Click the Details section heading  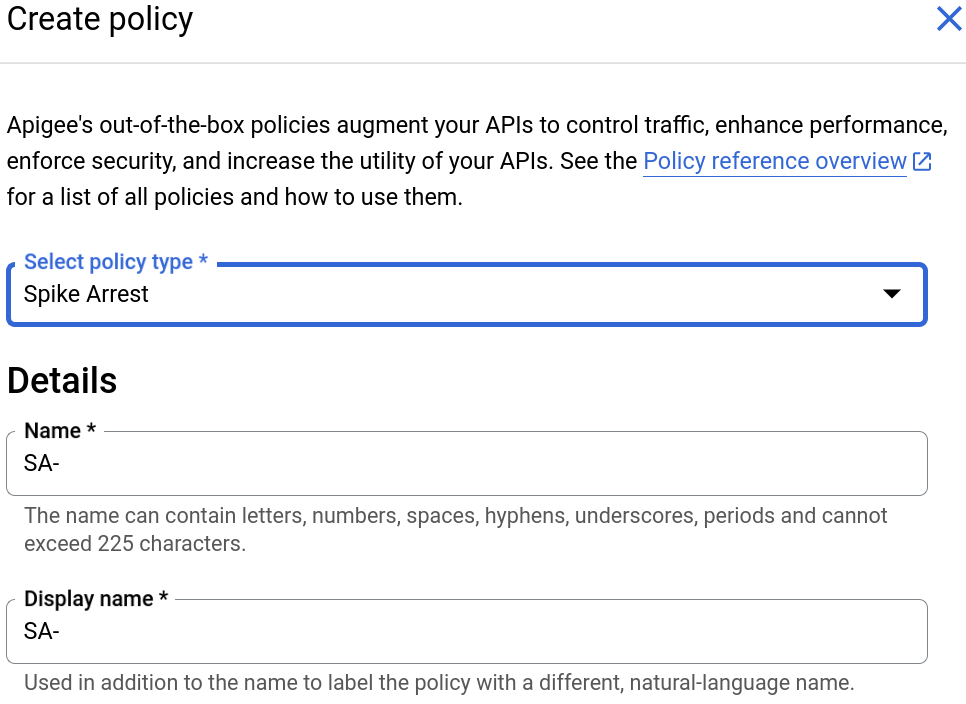pos(62,381)
